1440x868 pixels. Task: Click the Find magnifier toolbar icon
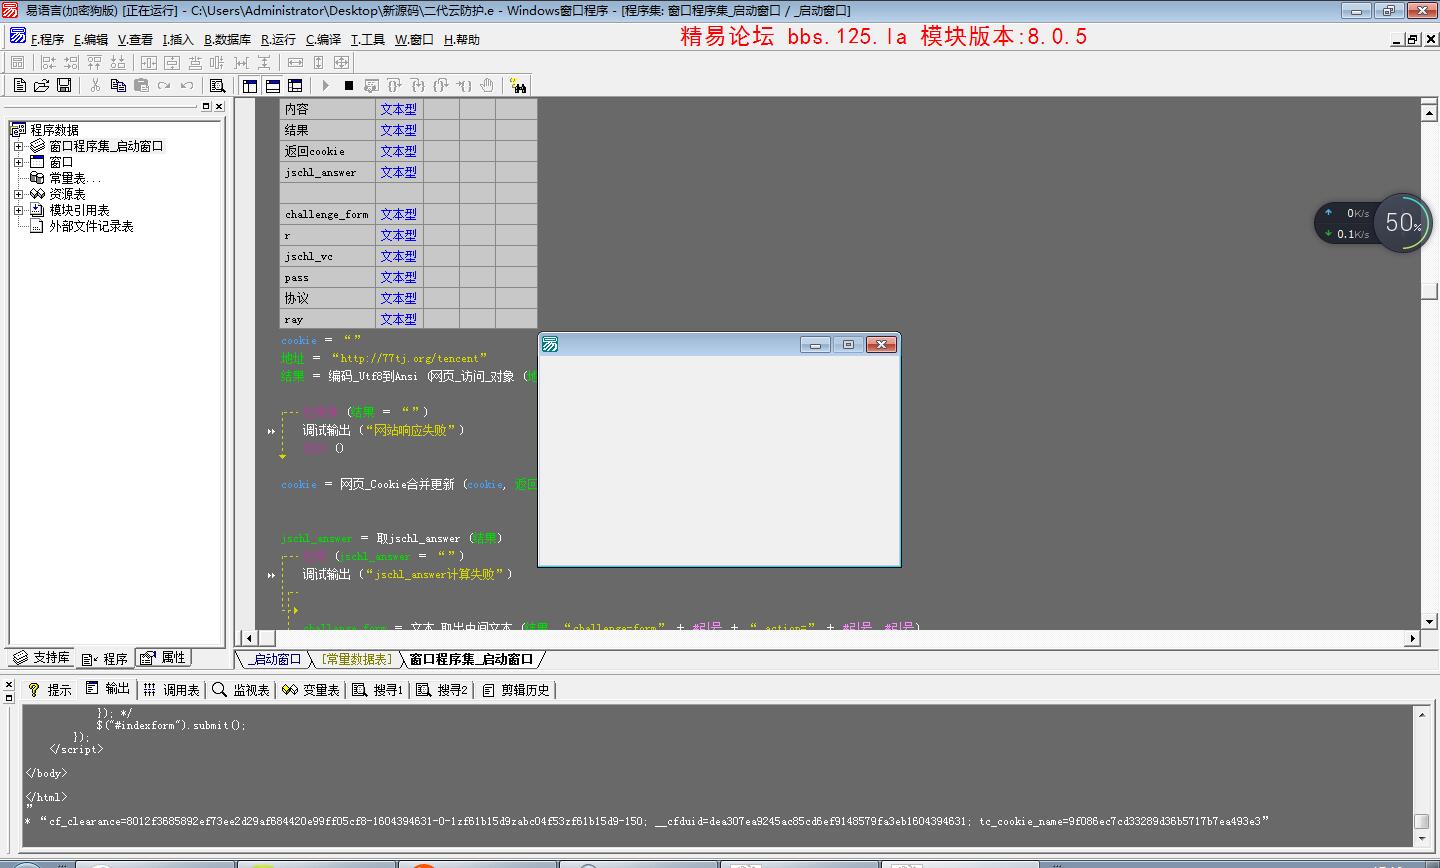[x=216, y=86]
